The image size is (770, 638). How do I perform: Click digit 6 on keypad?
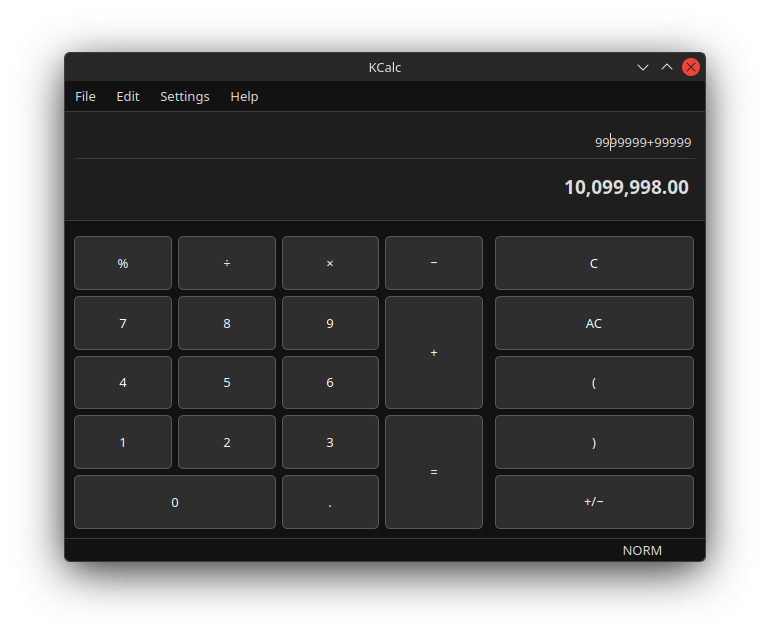[330, 383]
